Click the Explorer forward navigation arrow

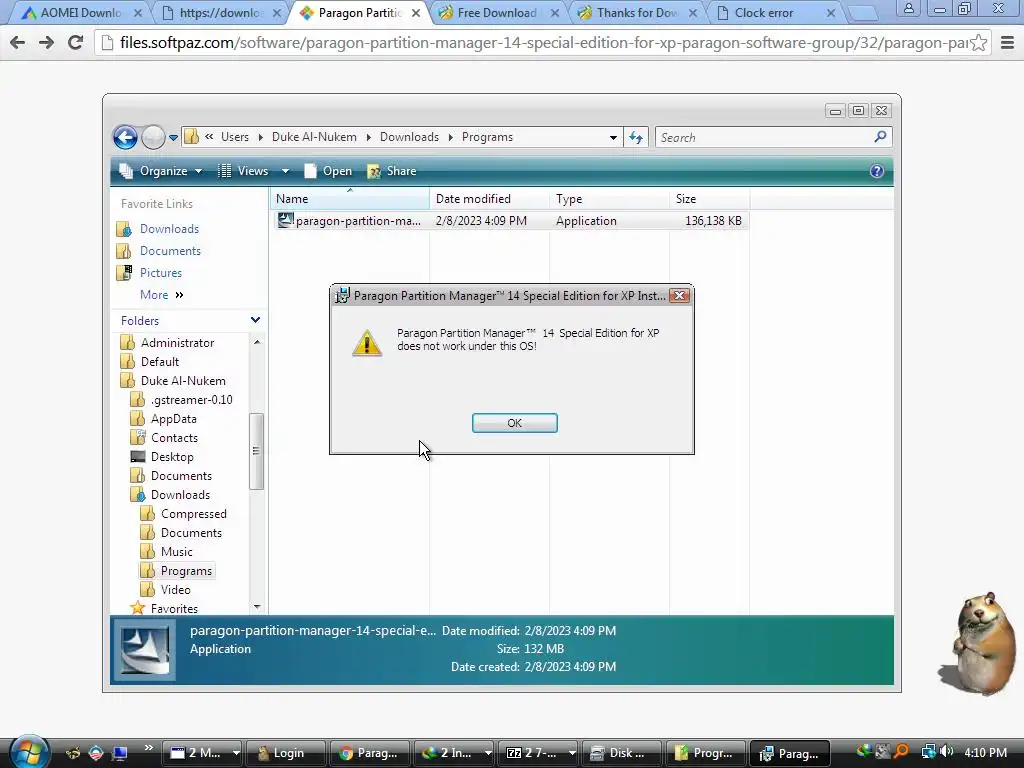point(153,138)
